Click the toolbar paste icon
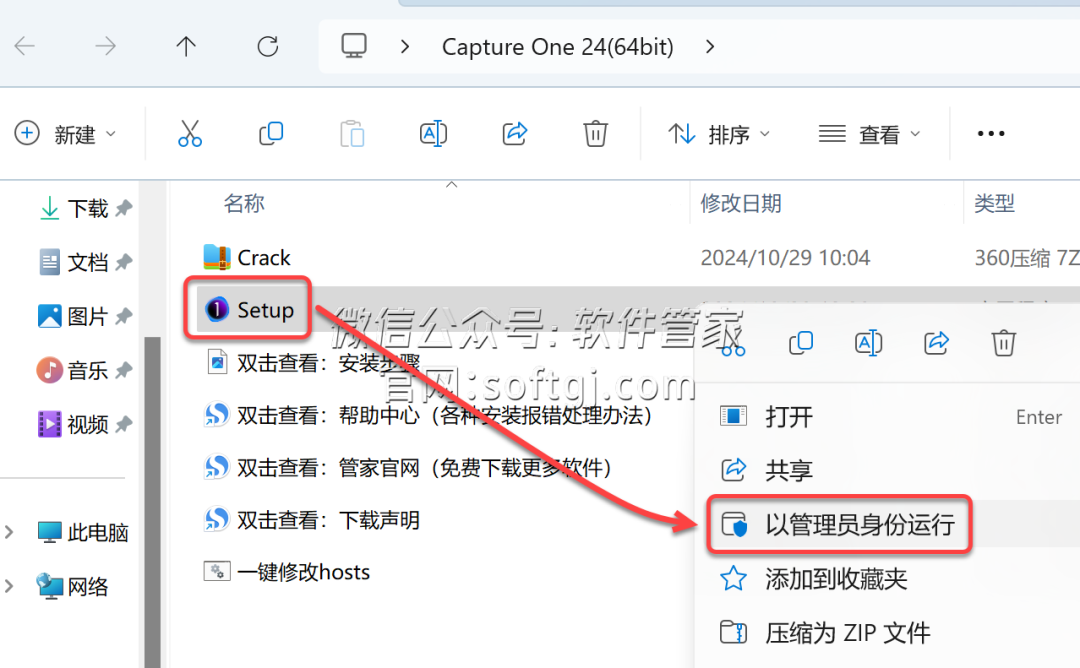The image size is (1080, 668). (x=352, y=134)
